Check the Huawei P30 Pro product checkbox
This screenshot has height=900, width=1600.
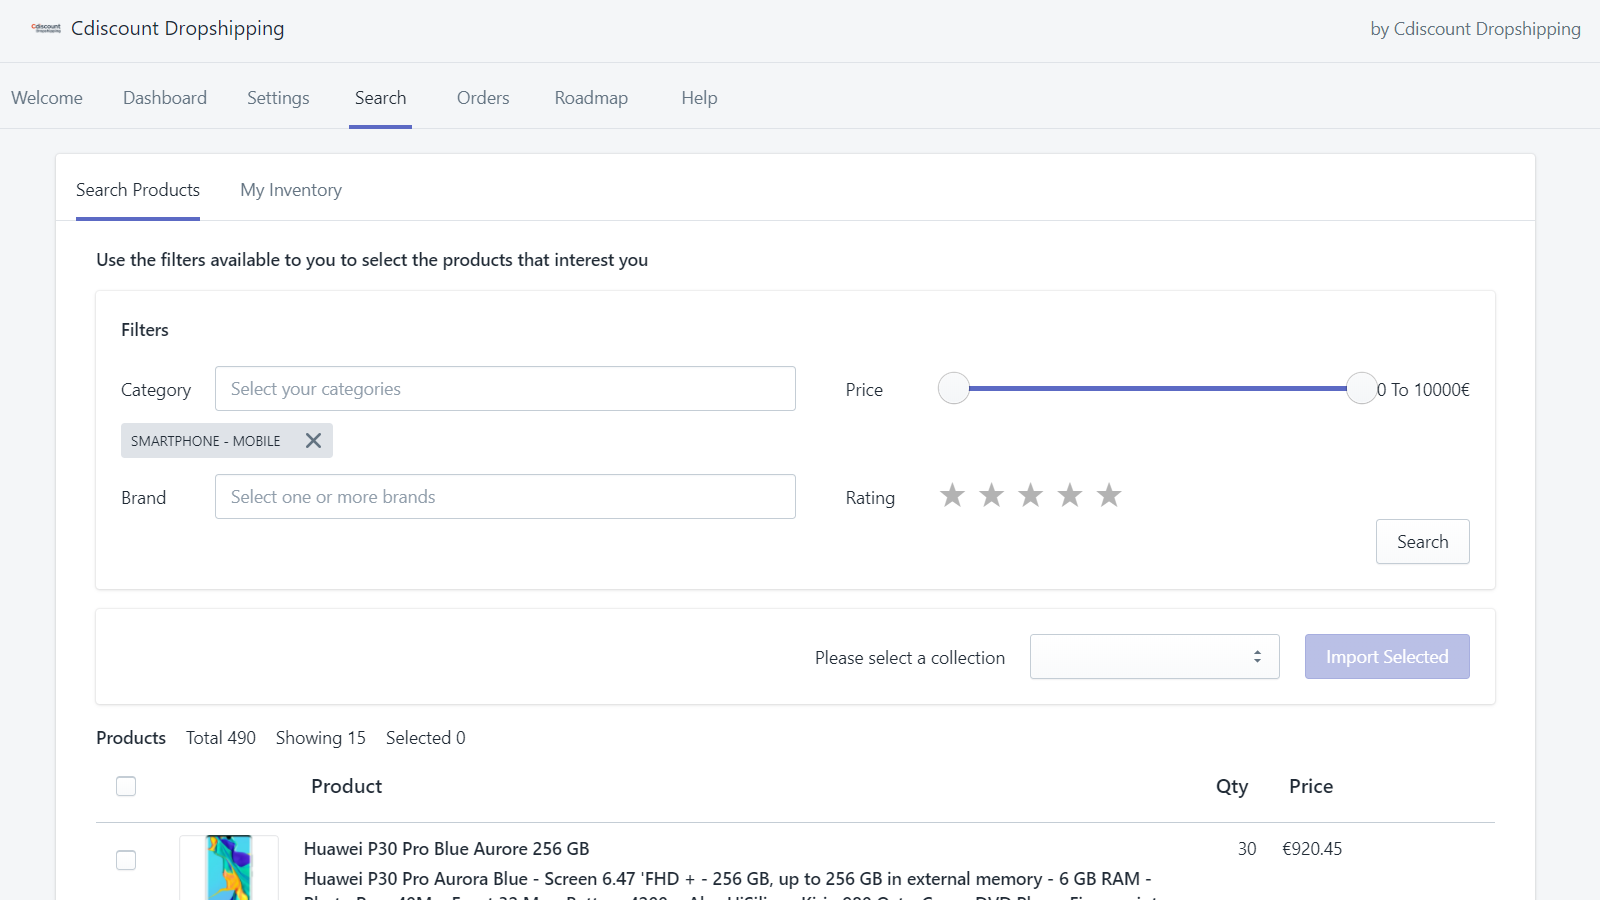coord(126,860)
